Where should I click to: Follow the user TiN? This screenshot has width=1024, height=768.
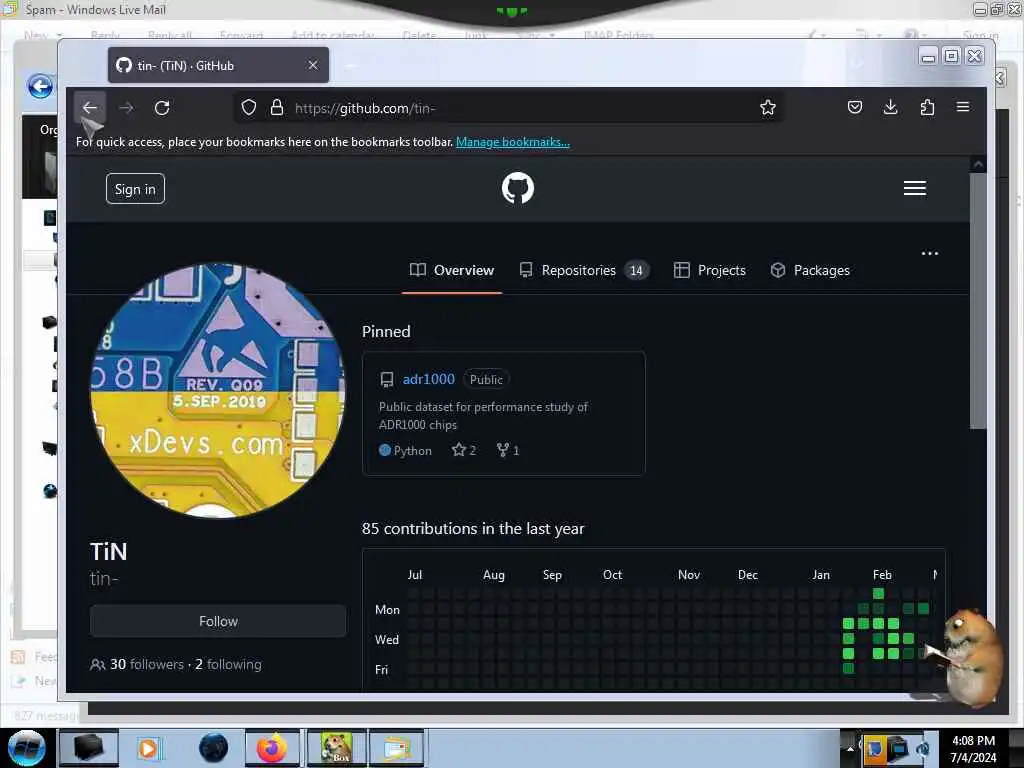pos(218,621)
